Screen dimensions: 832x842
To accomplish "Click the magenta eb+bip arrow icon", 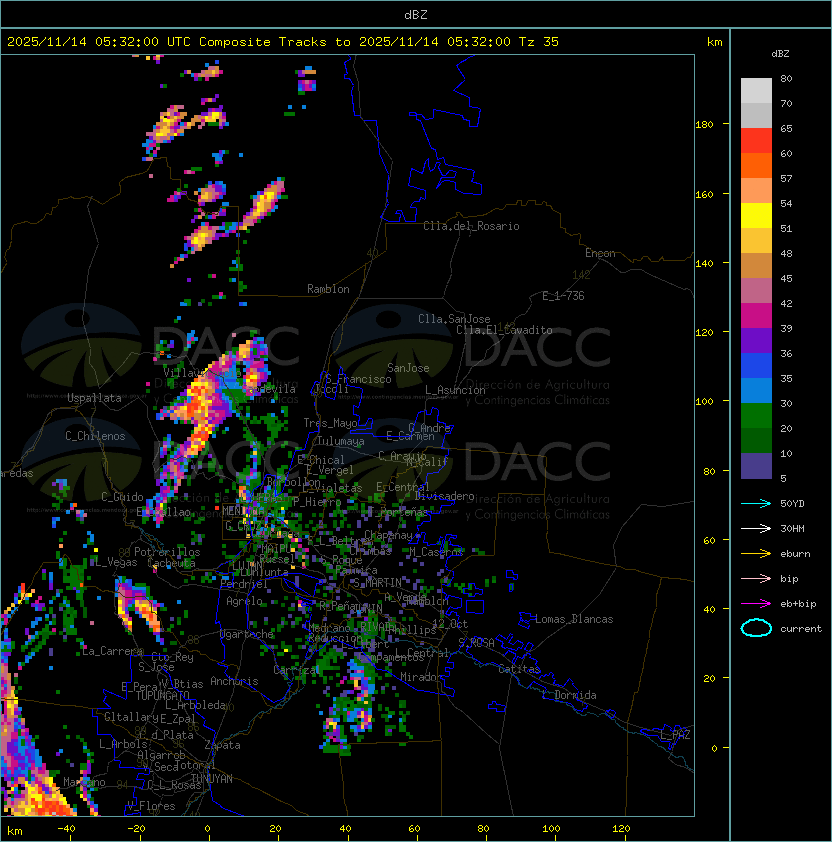I will point(756,604).
